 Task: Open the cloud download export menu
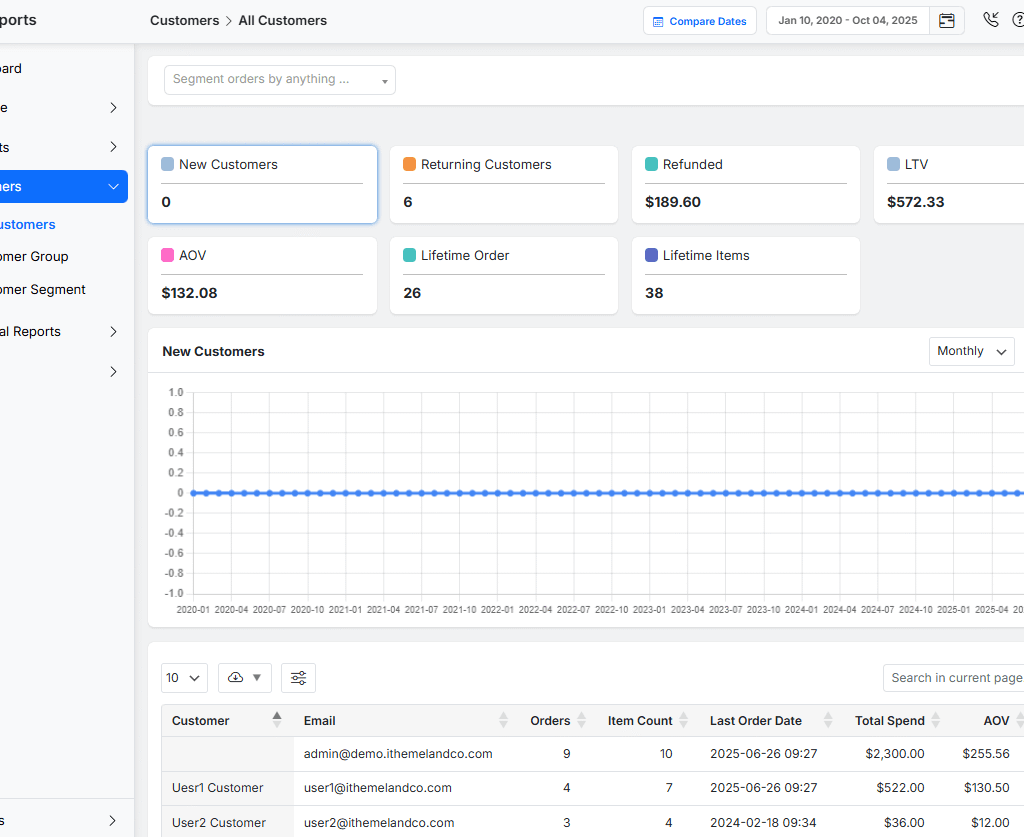[x=244, y=678]
